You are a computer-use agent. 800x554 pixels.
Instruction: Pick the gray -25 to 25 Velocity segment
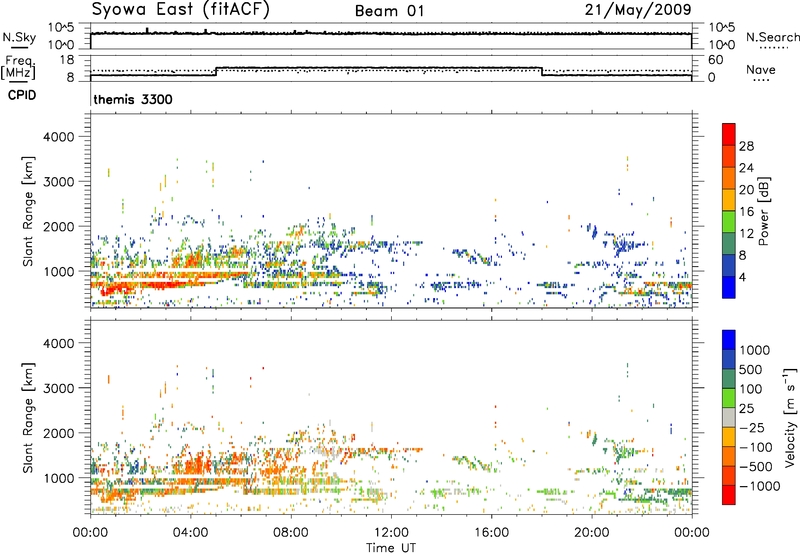point(729,418)
